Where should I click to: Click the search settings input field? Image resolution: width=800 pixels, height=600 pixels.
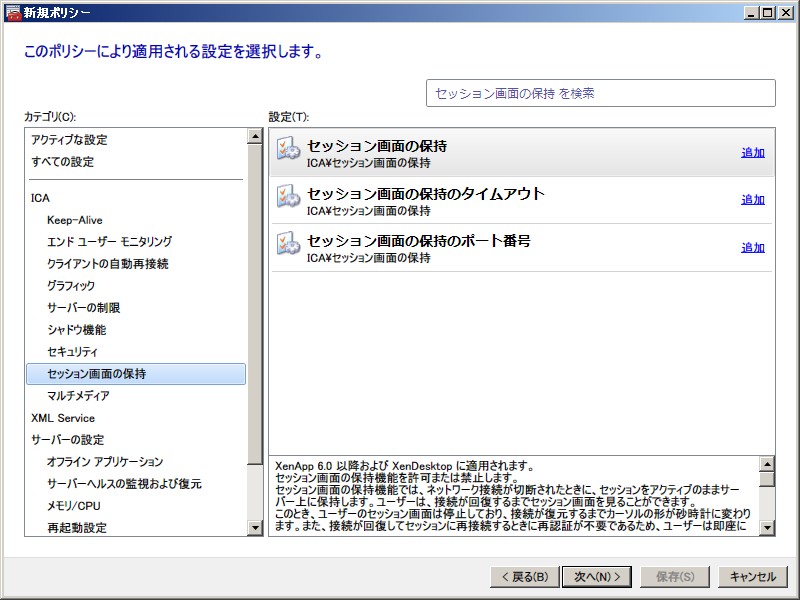coord(600,93)
